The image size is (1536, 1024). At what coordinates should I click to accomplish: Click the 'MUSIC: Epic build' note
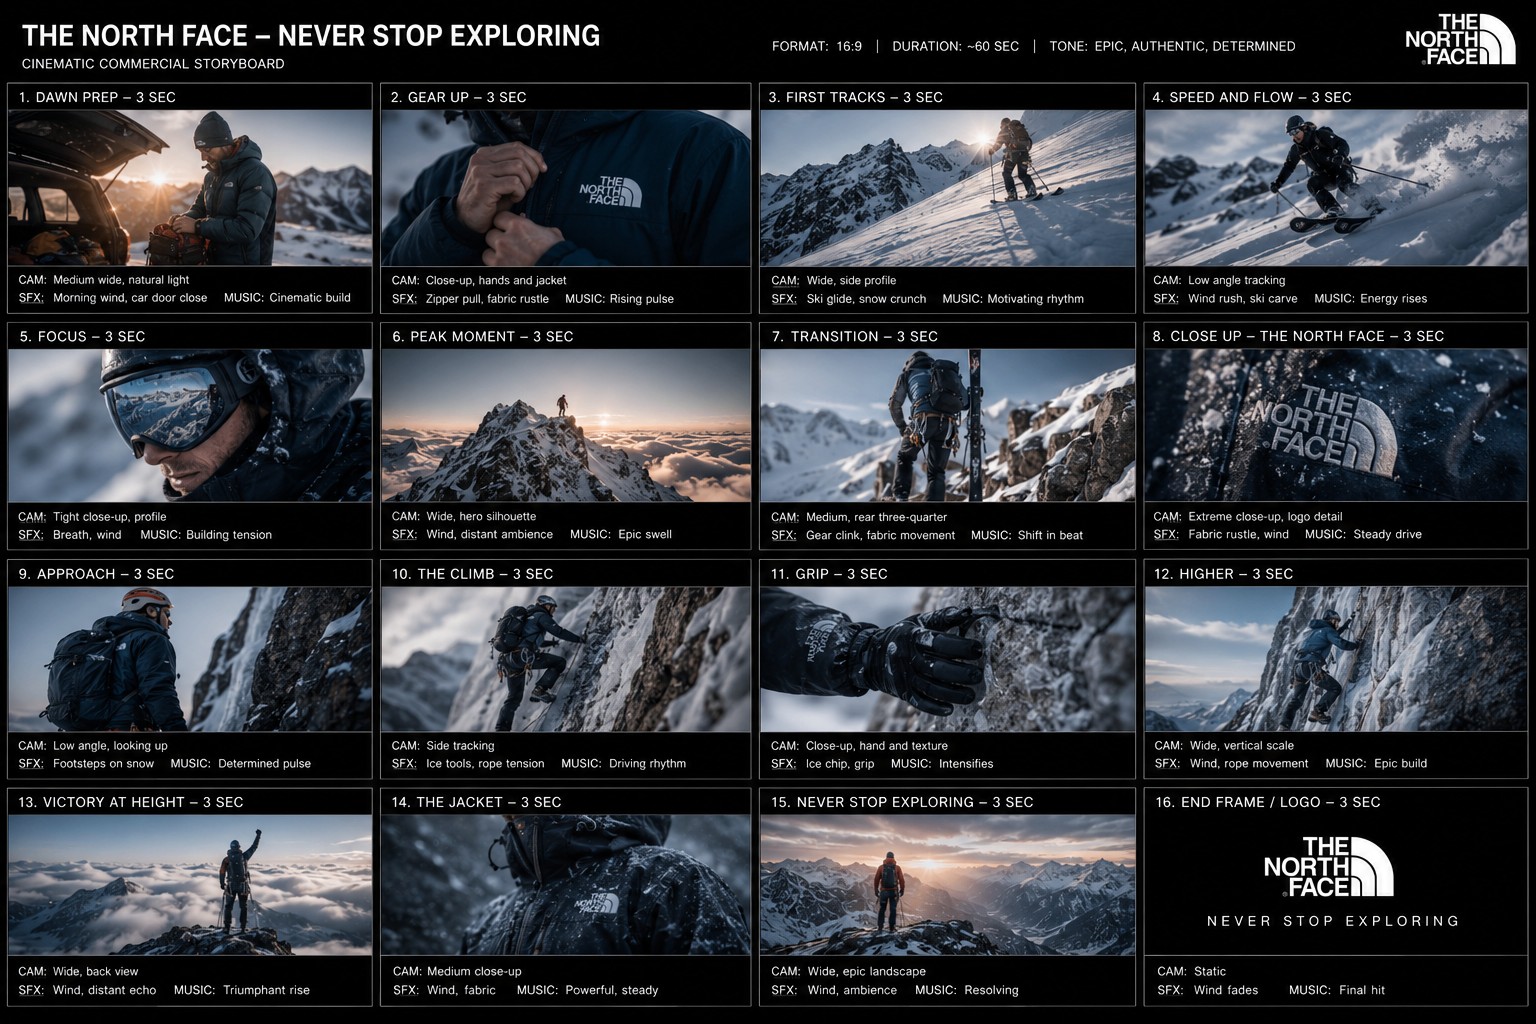tap(1376, 764)
